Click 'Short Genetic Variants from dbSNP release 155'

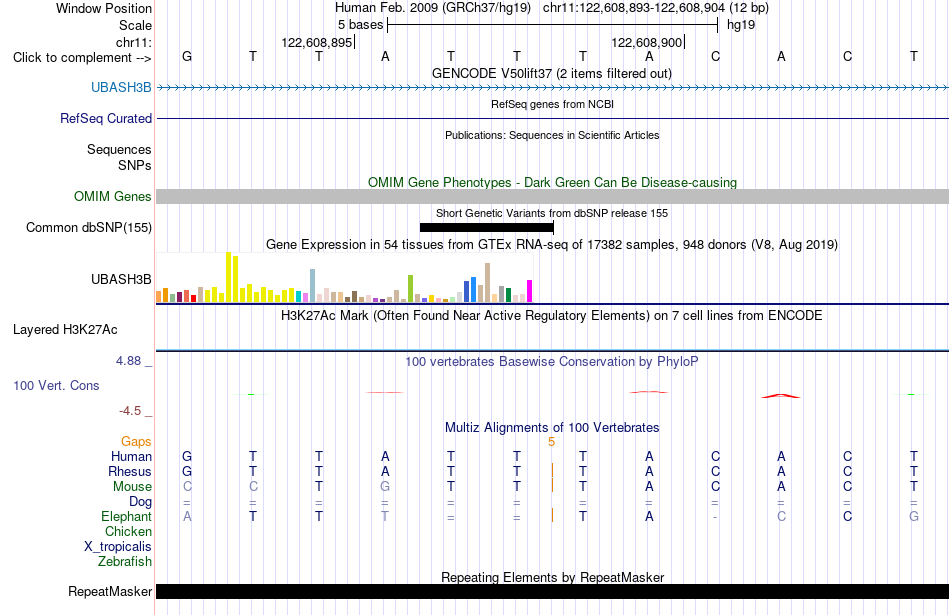(x=552, y=213)
